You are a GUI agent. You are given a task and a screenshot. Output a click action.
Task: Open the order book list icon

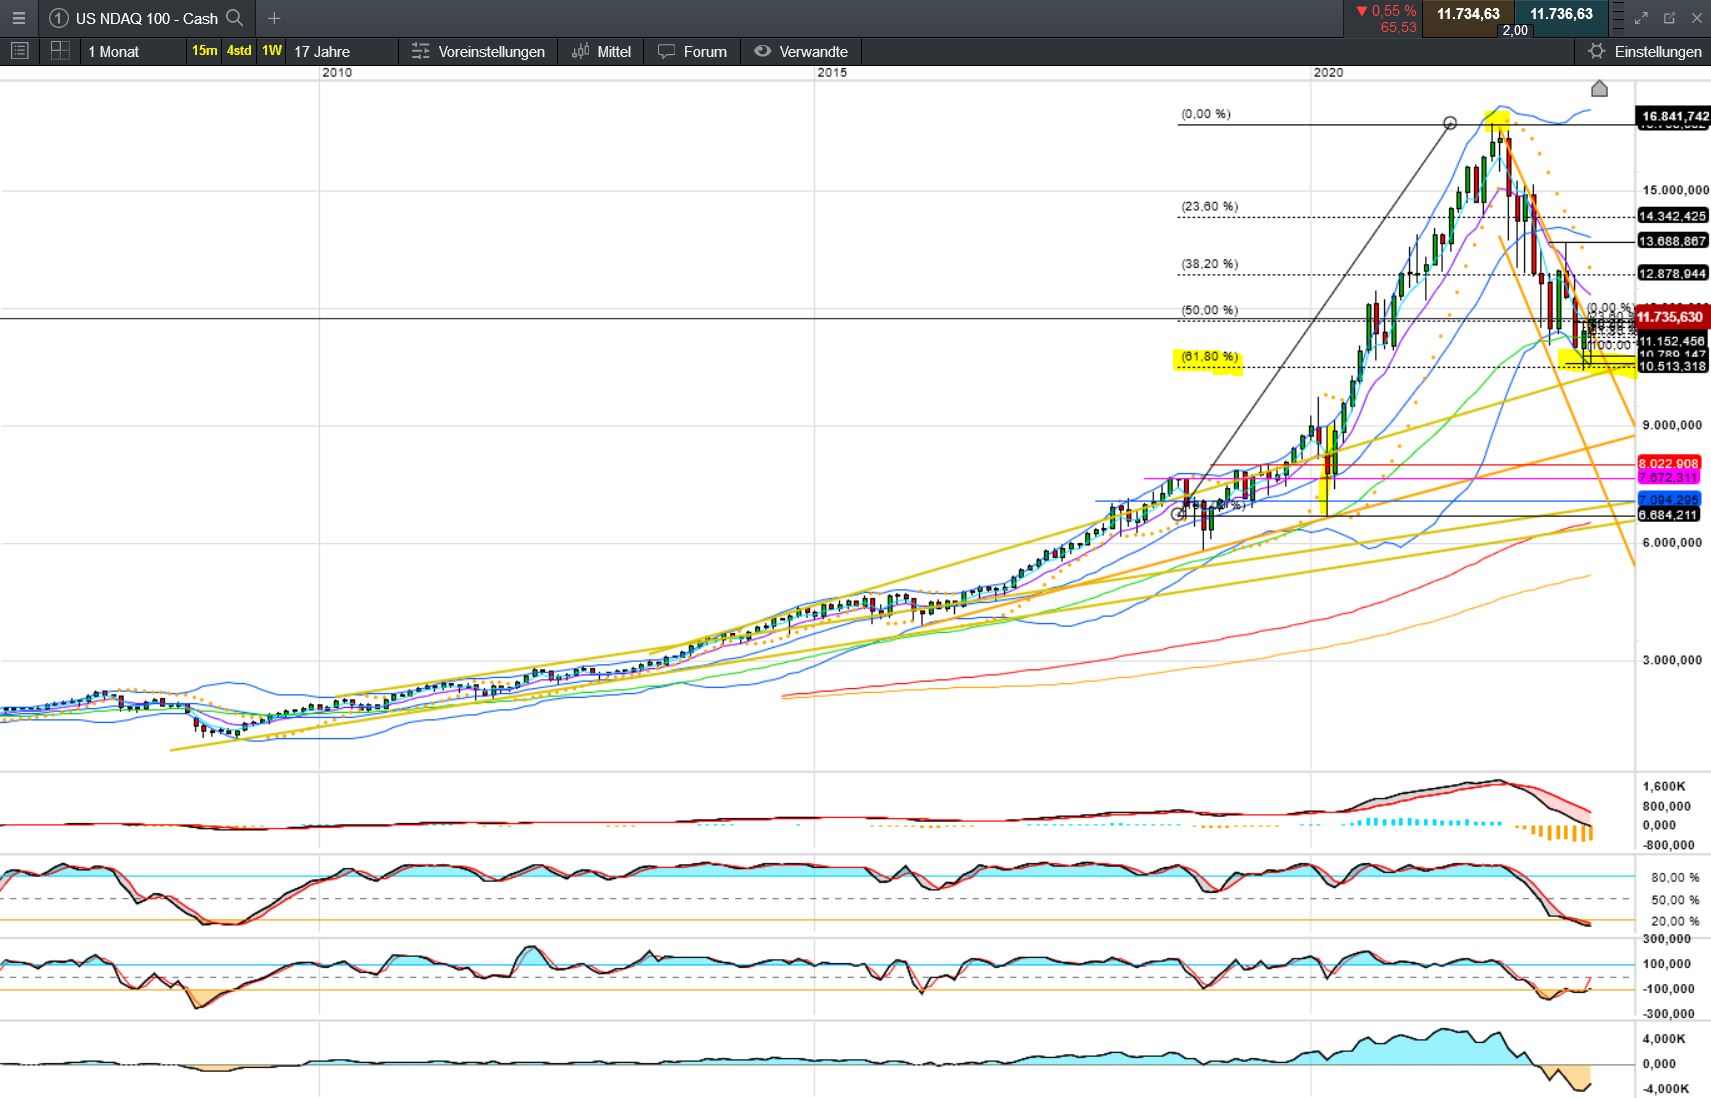pyautogui.click(x=19, y=50)
